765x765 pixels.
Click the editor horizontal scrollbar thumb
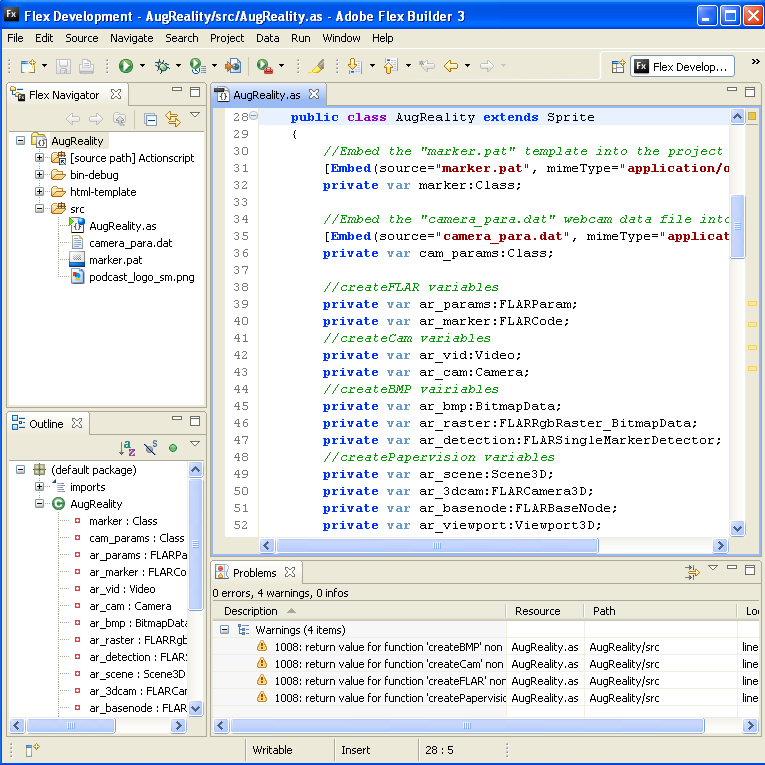tap(437, 545)
